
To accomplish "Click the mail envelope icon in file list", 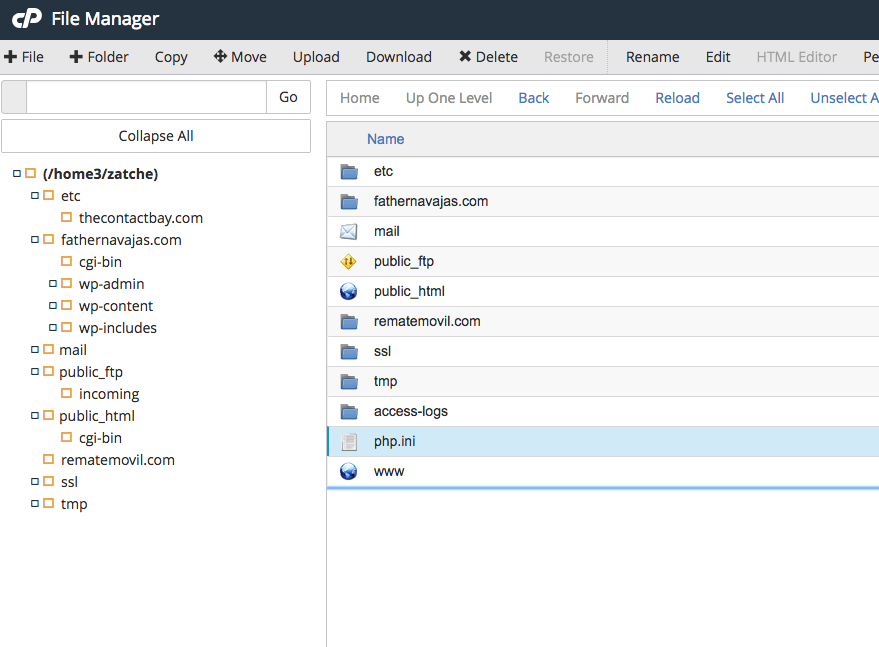I will coord(348,231).
